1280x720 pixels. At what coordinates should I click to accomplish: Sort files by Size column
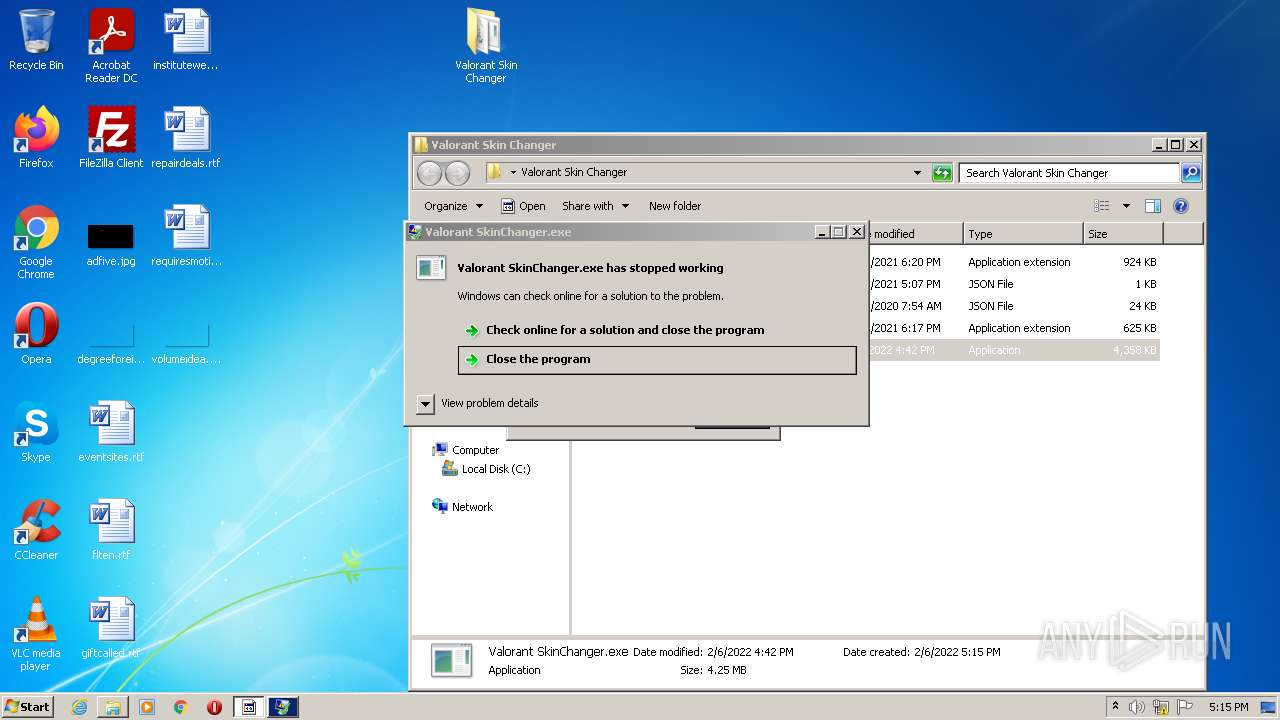[1123, 234]
